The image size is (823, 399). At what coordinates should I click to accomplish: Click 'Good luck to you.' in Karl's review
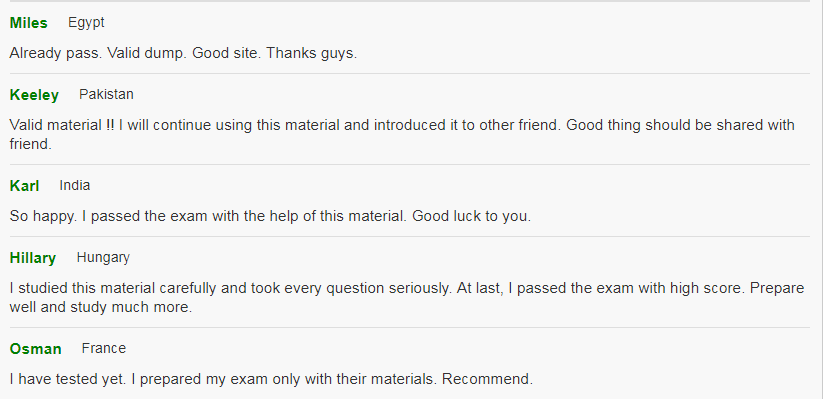pos(471,216)
